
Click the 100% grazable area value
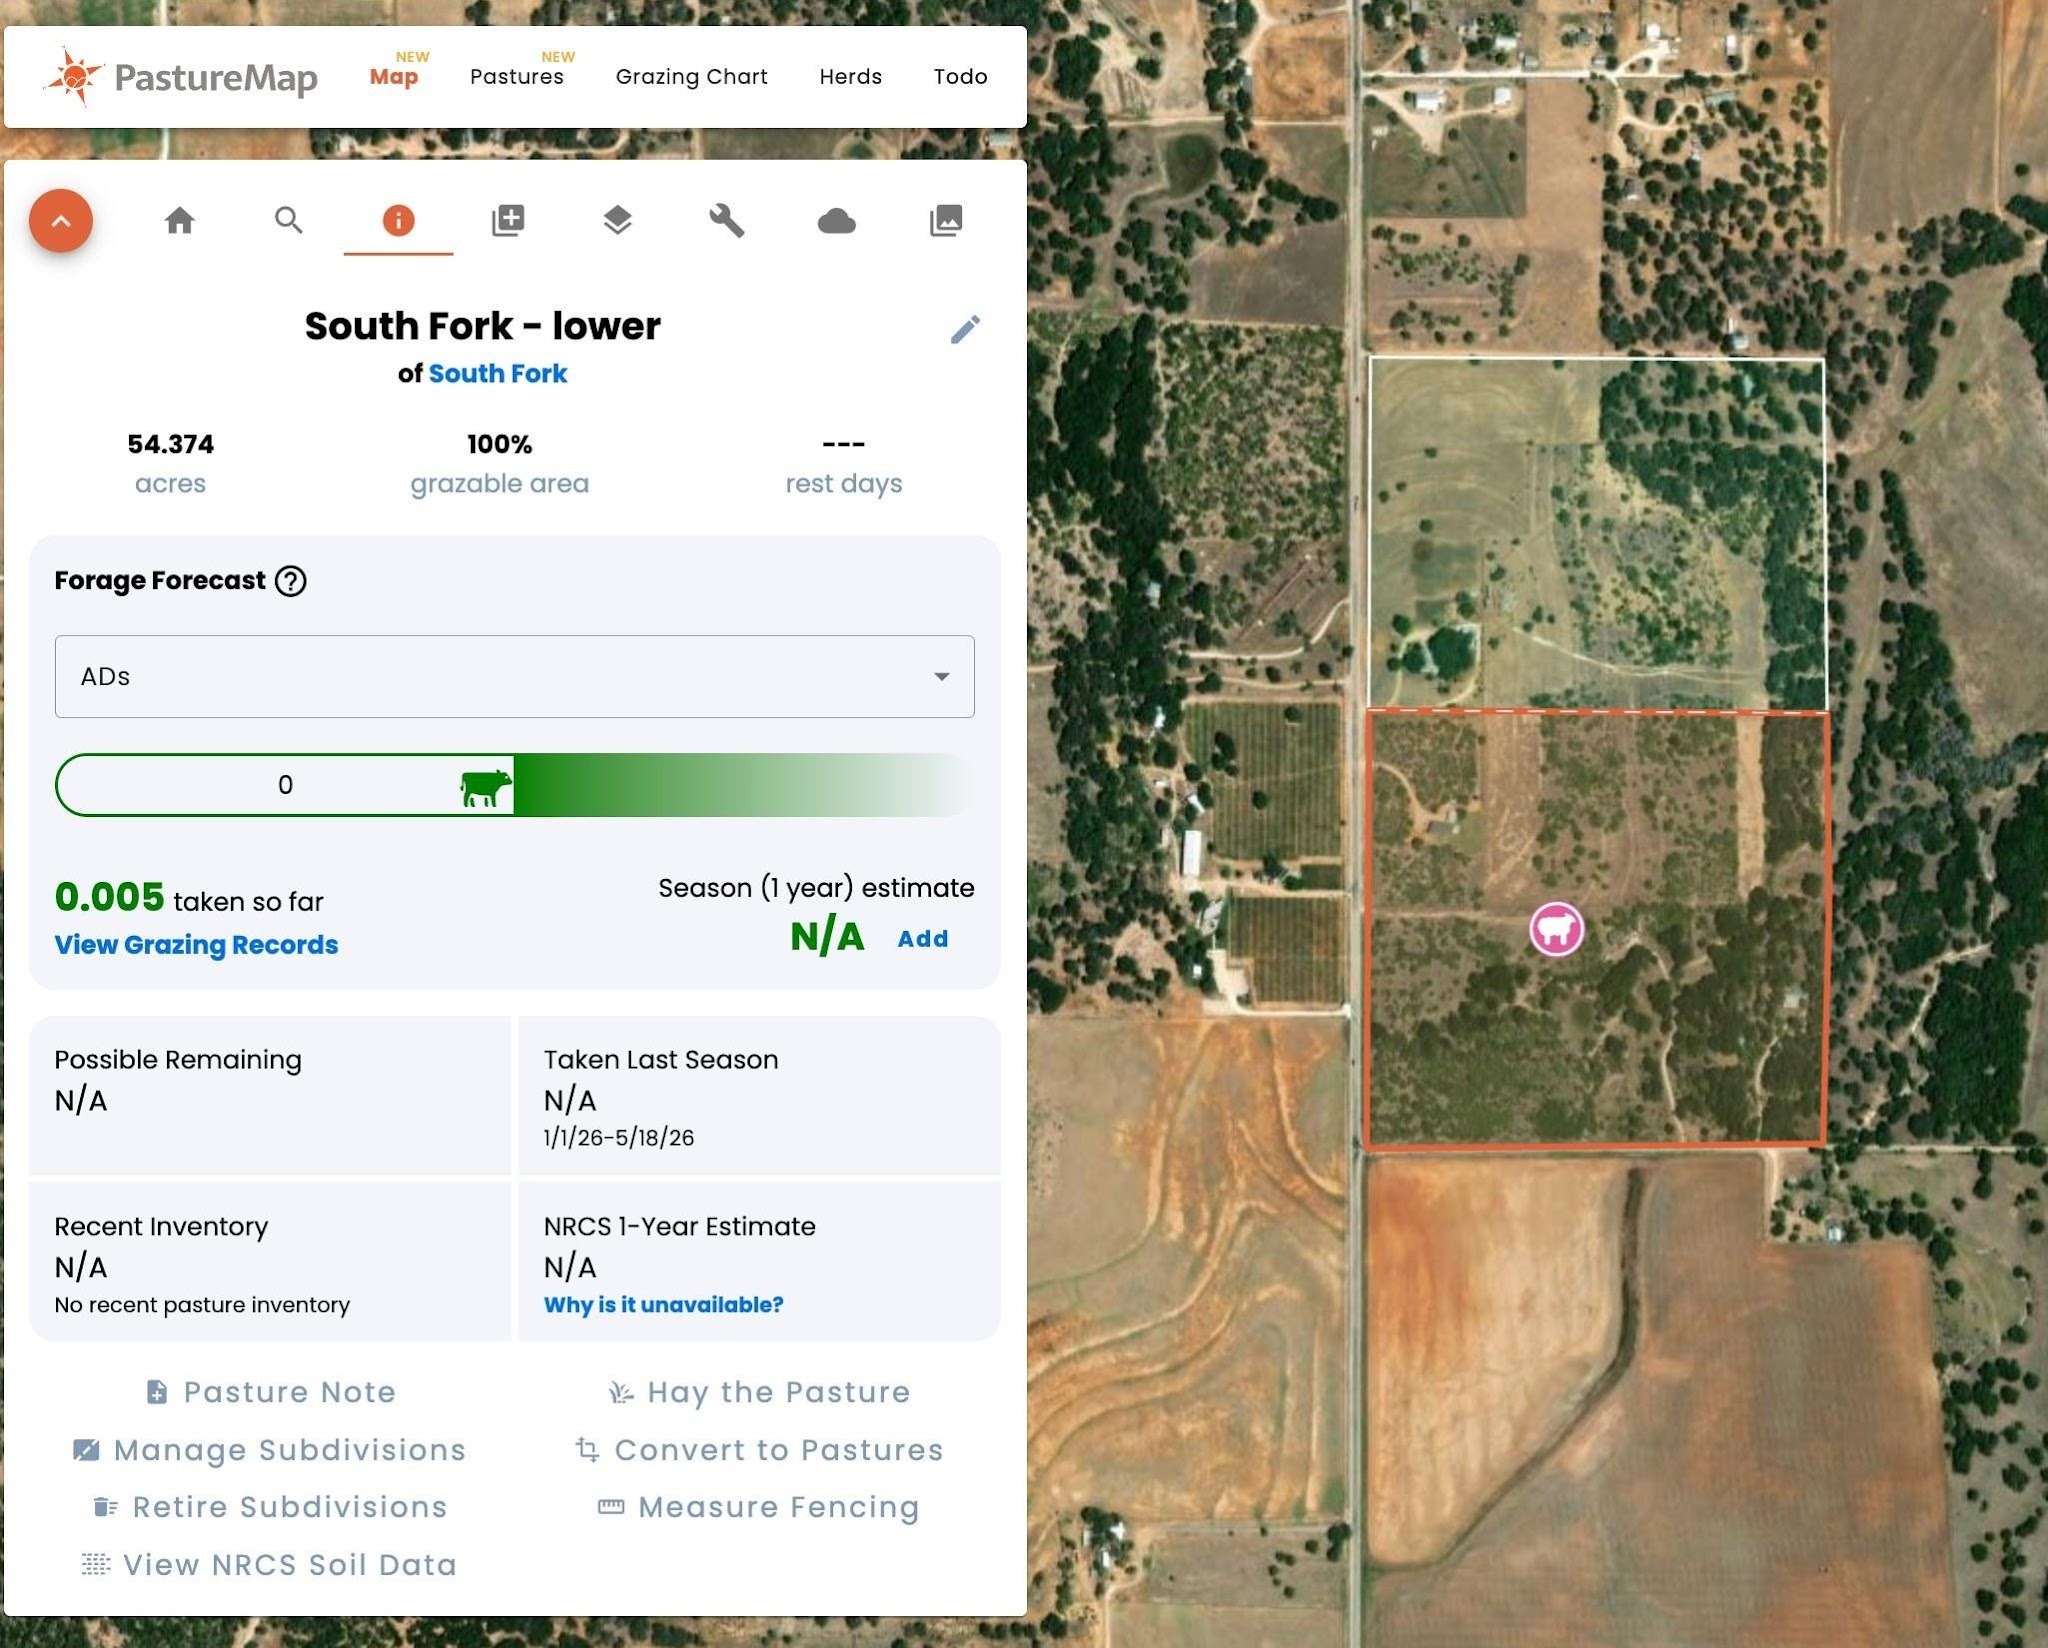coord(499,444)
